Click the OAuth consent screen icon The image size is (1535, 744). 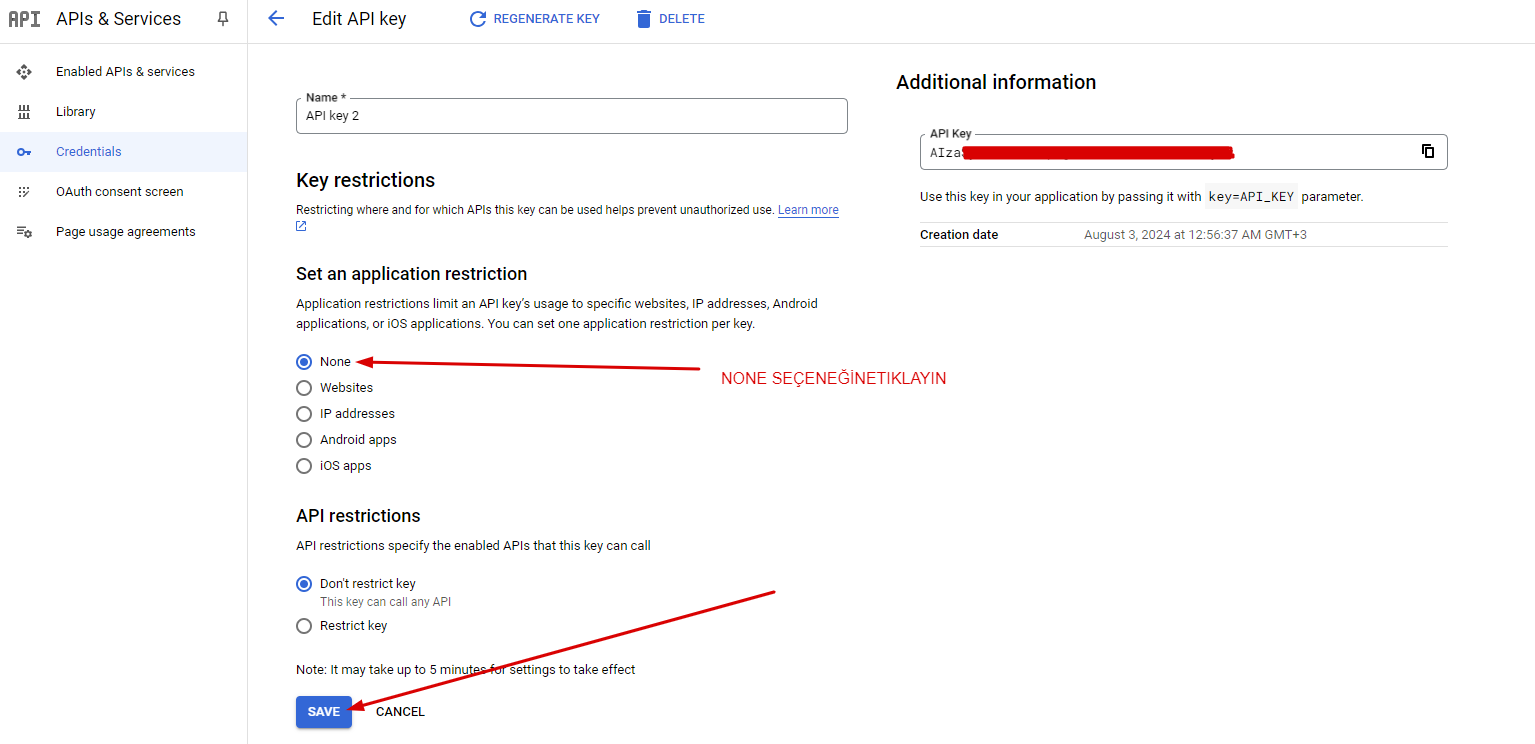pos(24,192)
